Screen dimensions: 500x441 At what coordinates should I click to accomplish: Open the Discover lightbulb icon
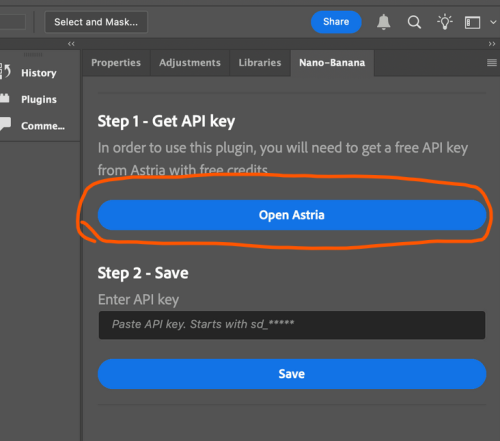(x=445, y=22)
